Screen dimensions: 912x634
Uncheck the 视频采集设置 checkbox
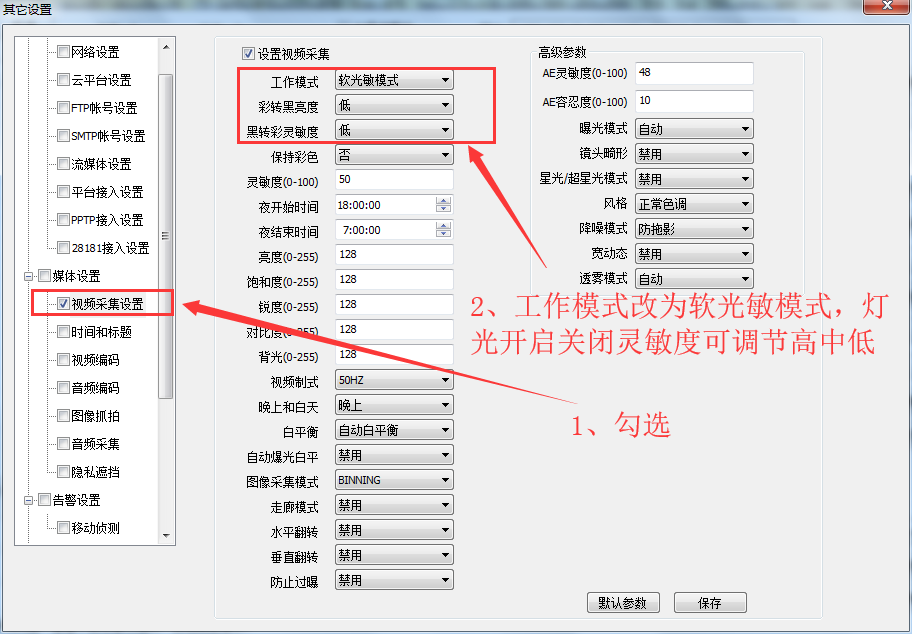coord(64,304)
